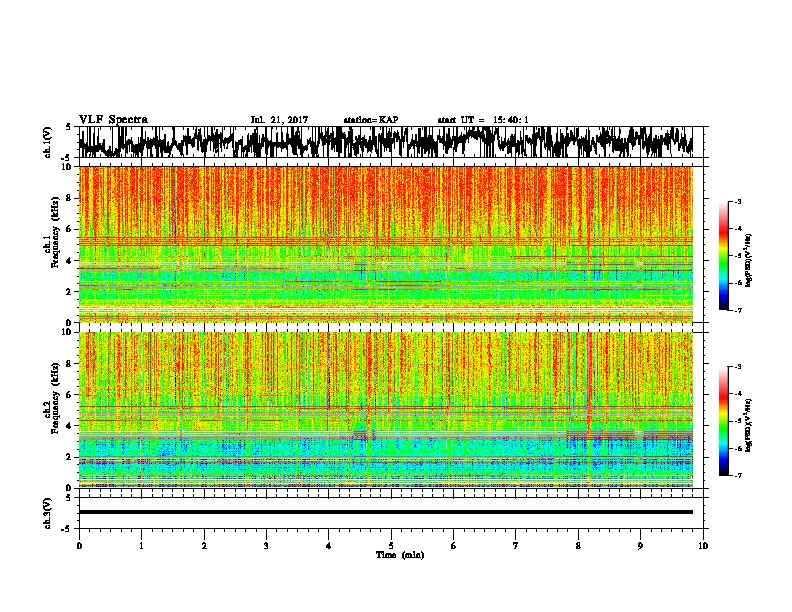The image size is (792, 612).
Task: Click the "ch.3(V)" waveform axis label
Action: 48,513
